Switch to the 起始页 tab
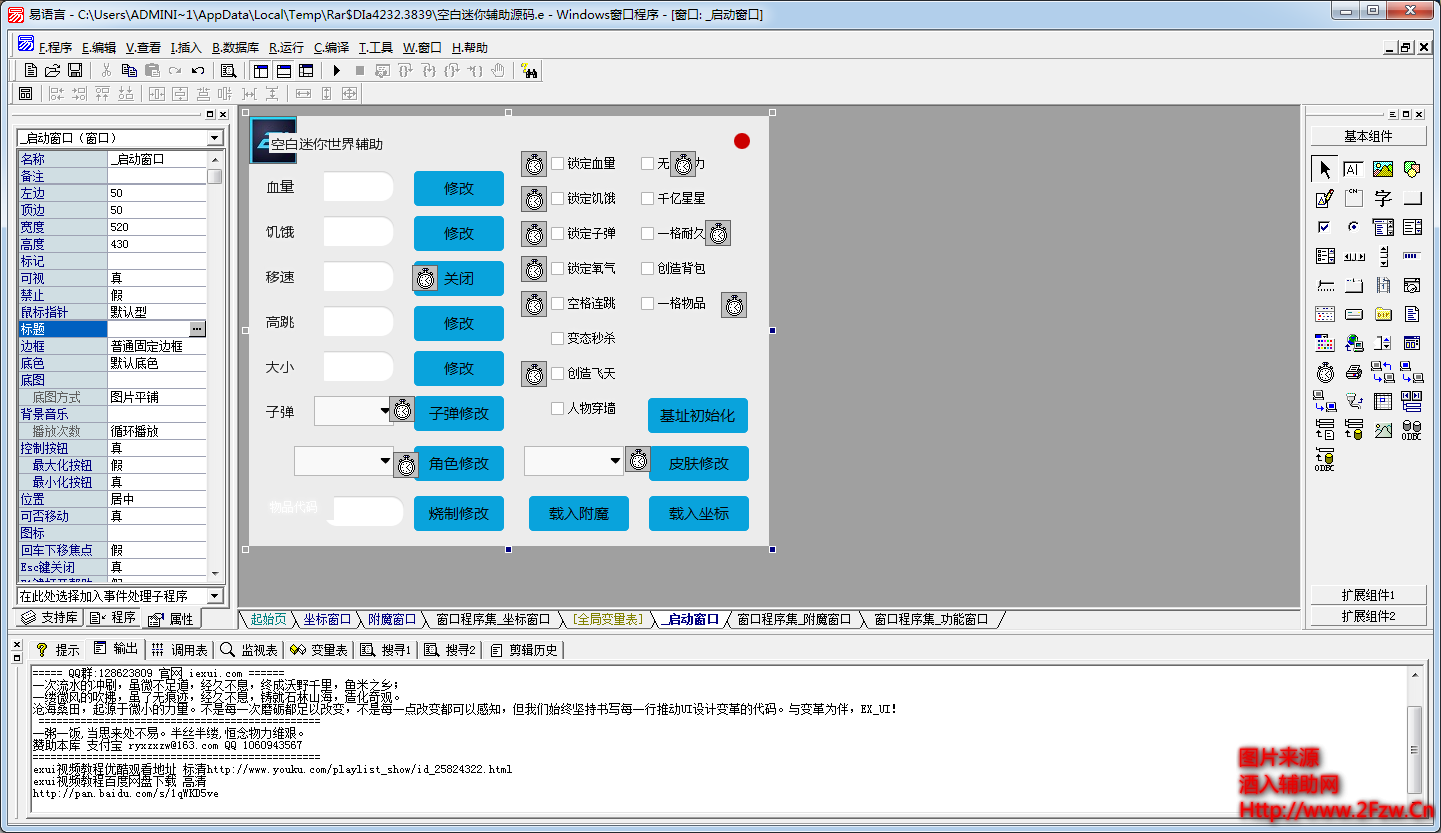 tap(268, 619)
